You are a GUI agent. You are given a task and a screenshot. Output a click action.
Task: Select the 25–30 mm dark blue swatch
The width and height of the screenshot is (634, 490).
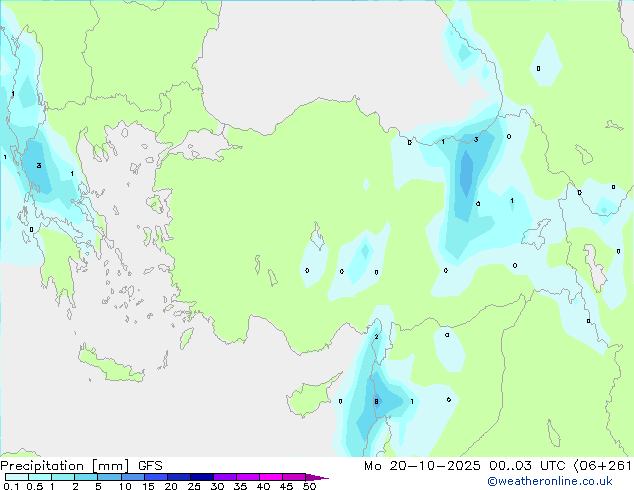[201, 477]
